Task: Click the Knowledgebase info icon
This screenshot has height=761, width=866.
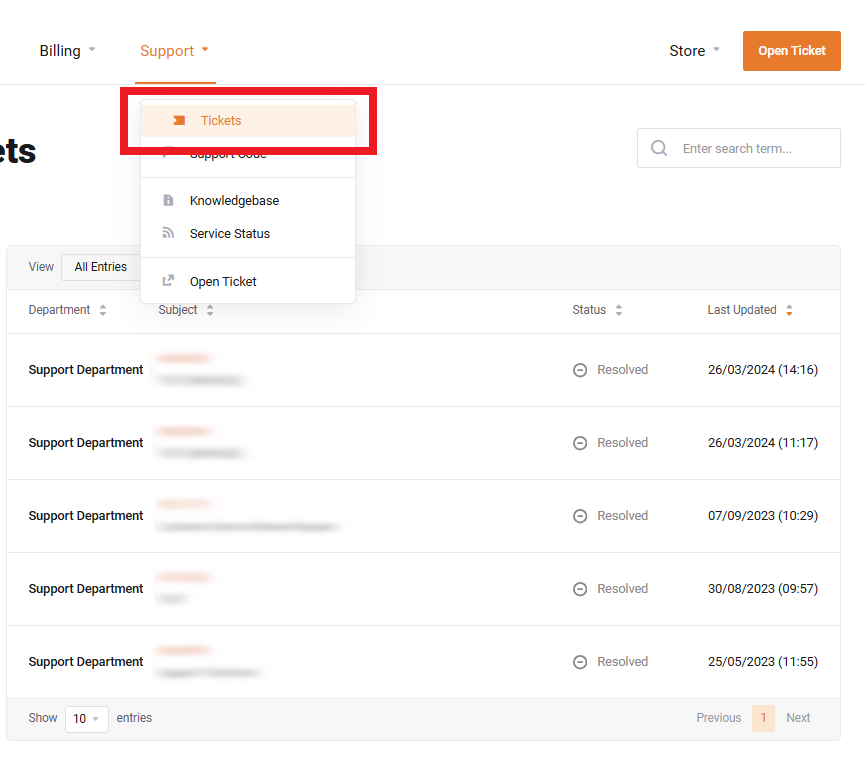Action: pyautogui.click(x=168, y=201)
